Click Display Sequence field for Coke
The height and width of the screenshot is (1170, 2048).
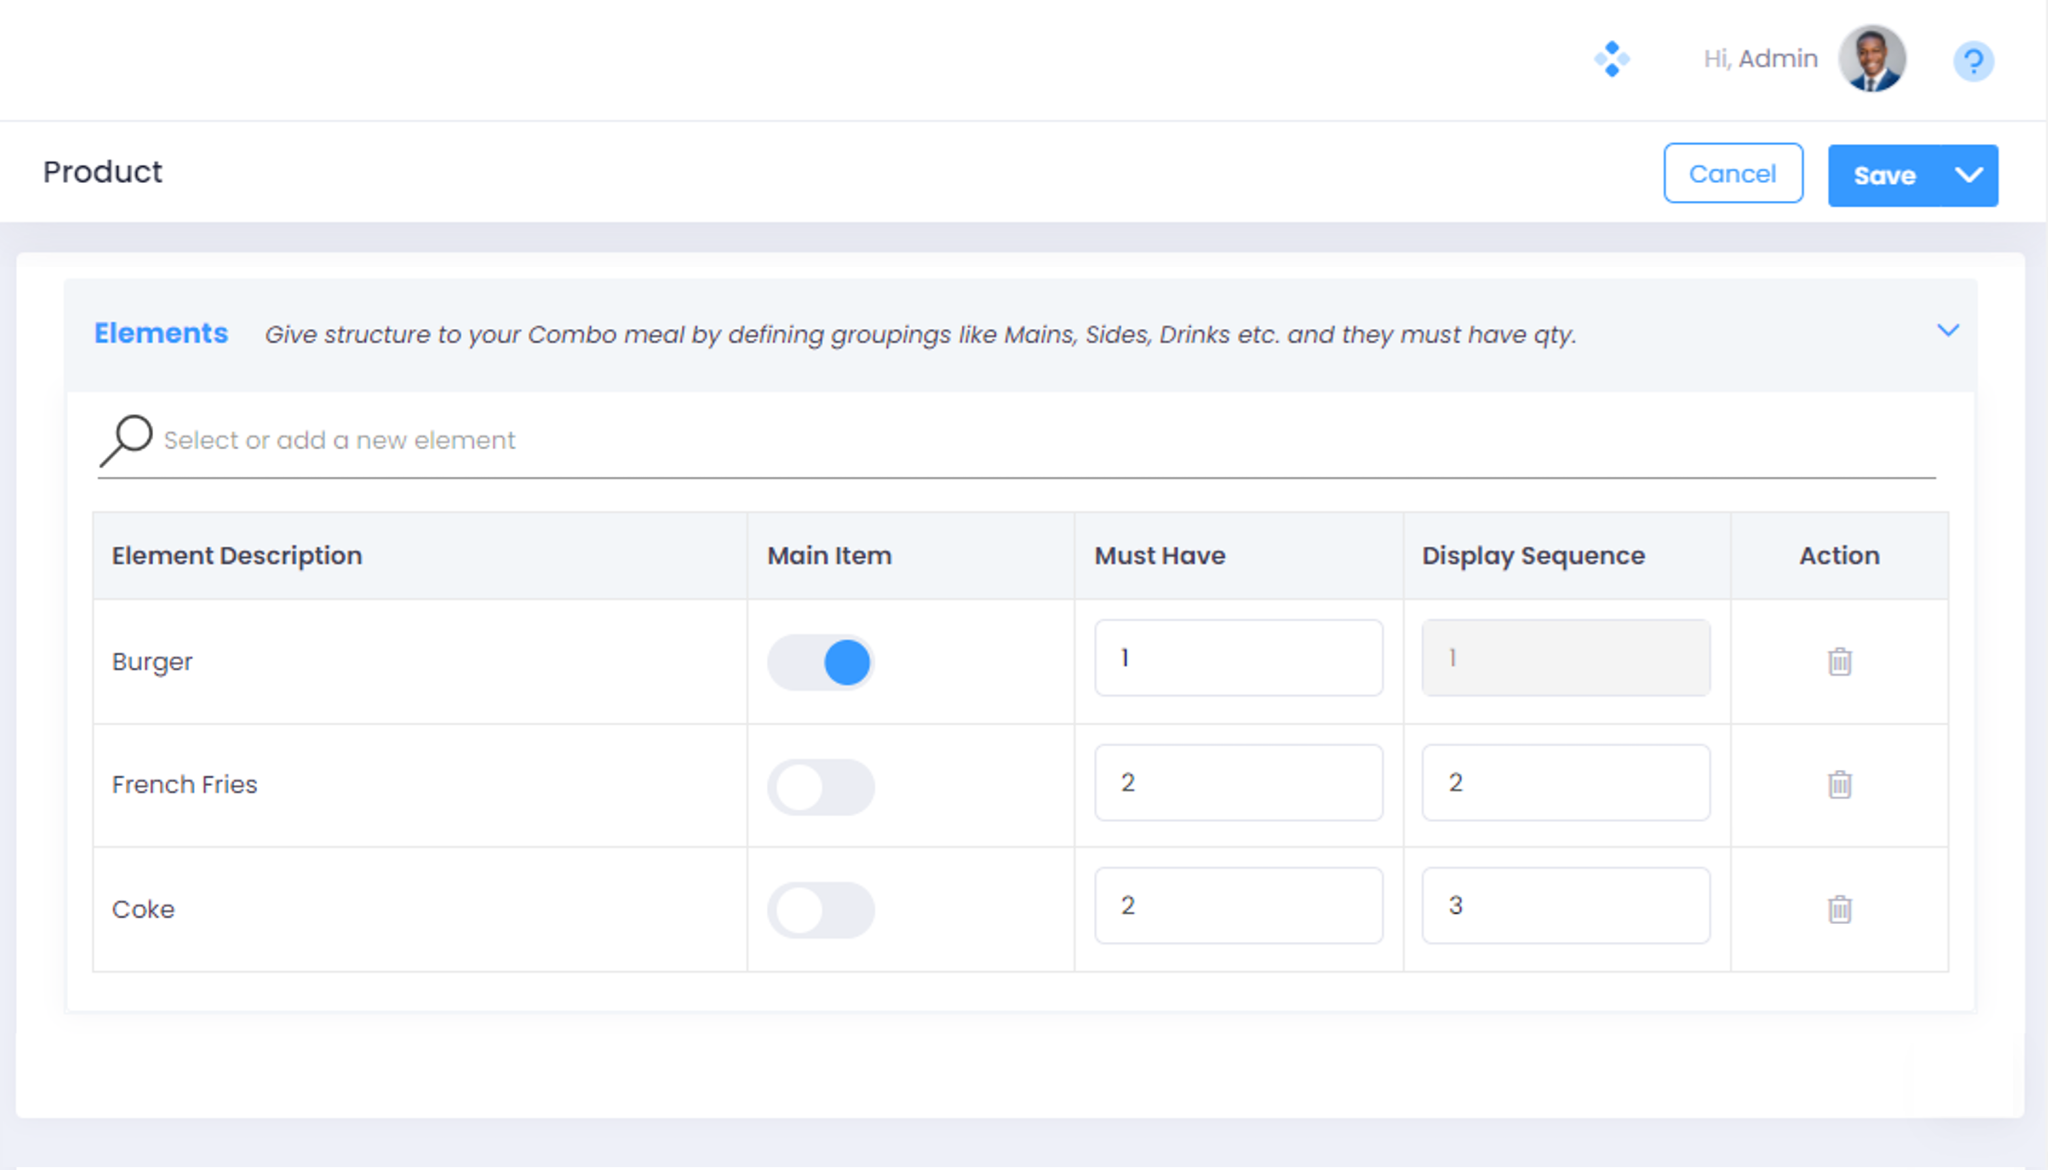1565,905
